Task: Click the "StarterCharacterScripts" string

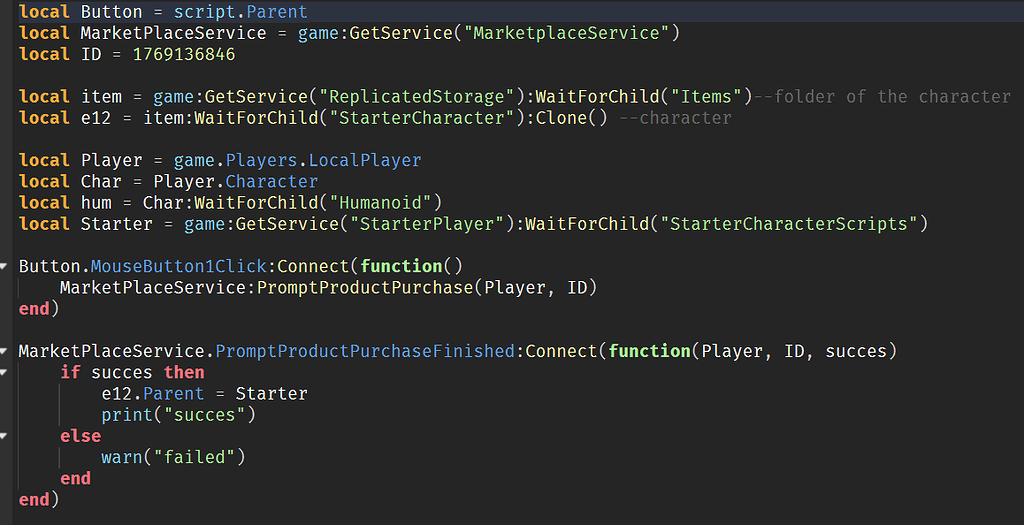Action: [789, 223]
